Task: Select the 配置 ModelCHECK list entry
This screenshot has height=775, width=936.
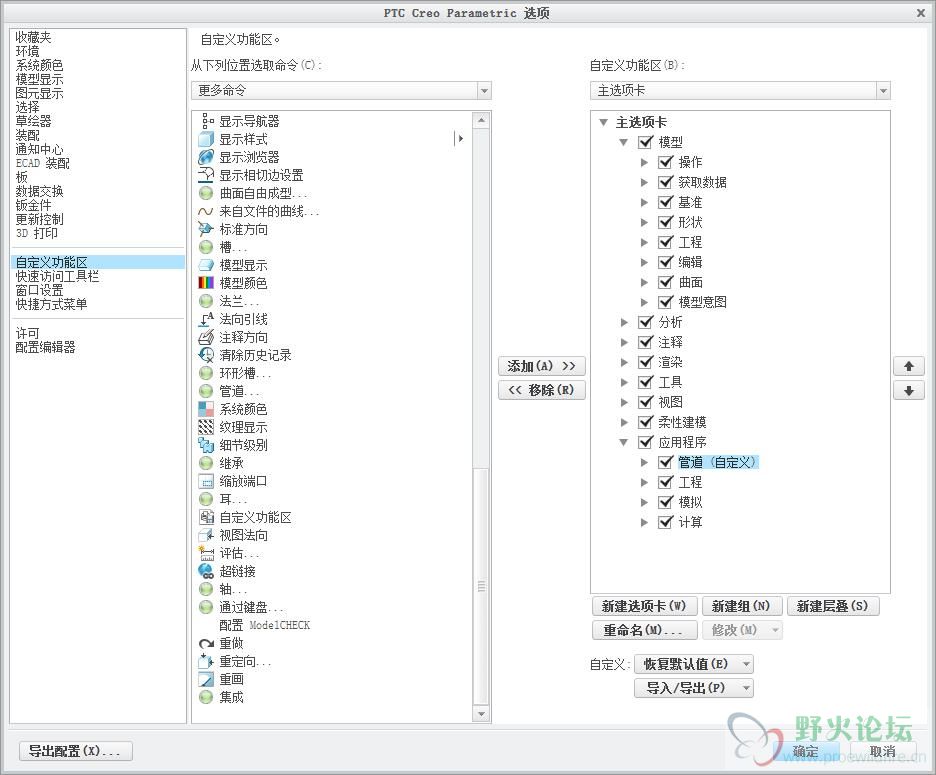Action: click(264, 625)
